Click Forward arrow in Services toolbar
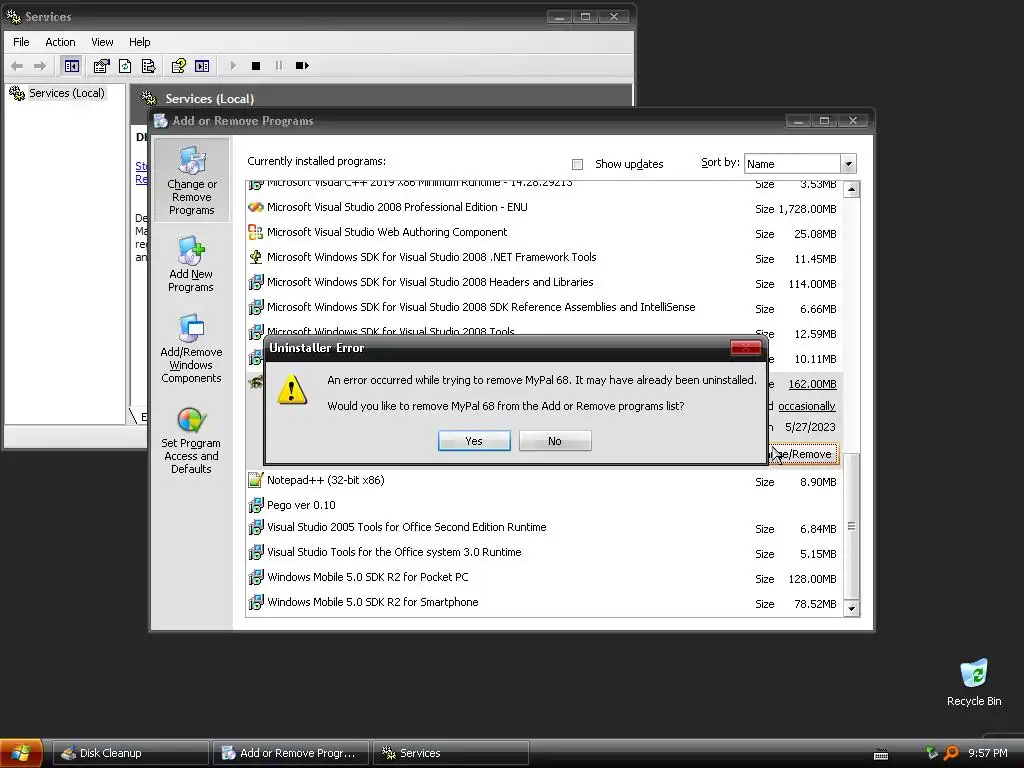This screenshot has height=768, width=1024. coord(40,66)
